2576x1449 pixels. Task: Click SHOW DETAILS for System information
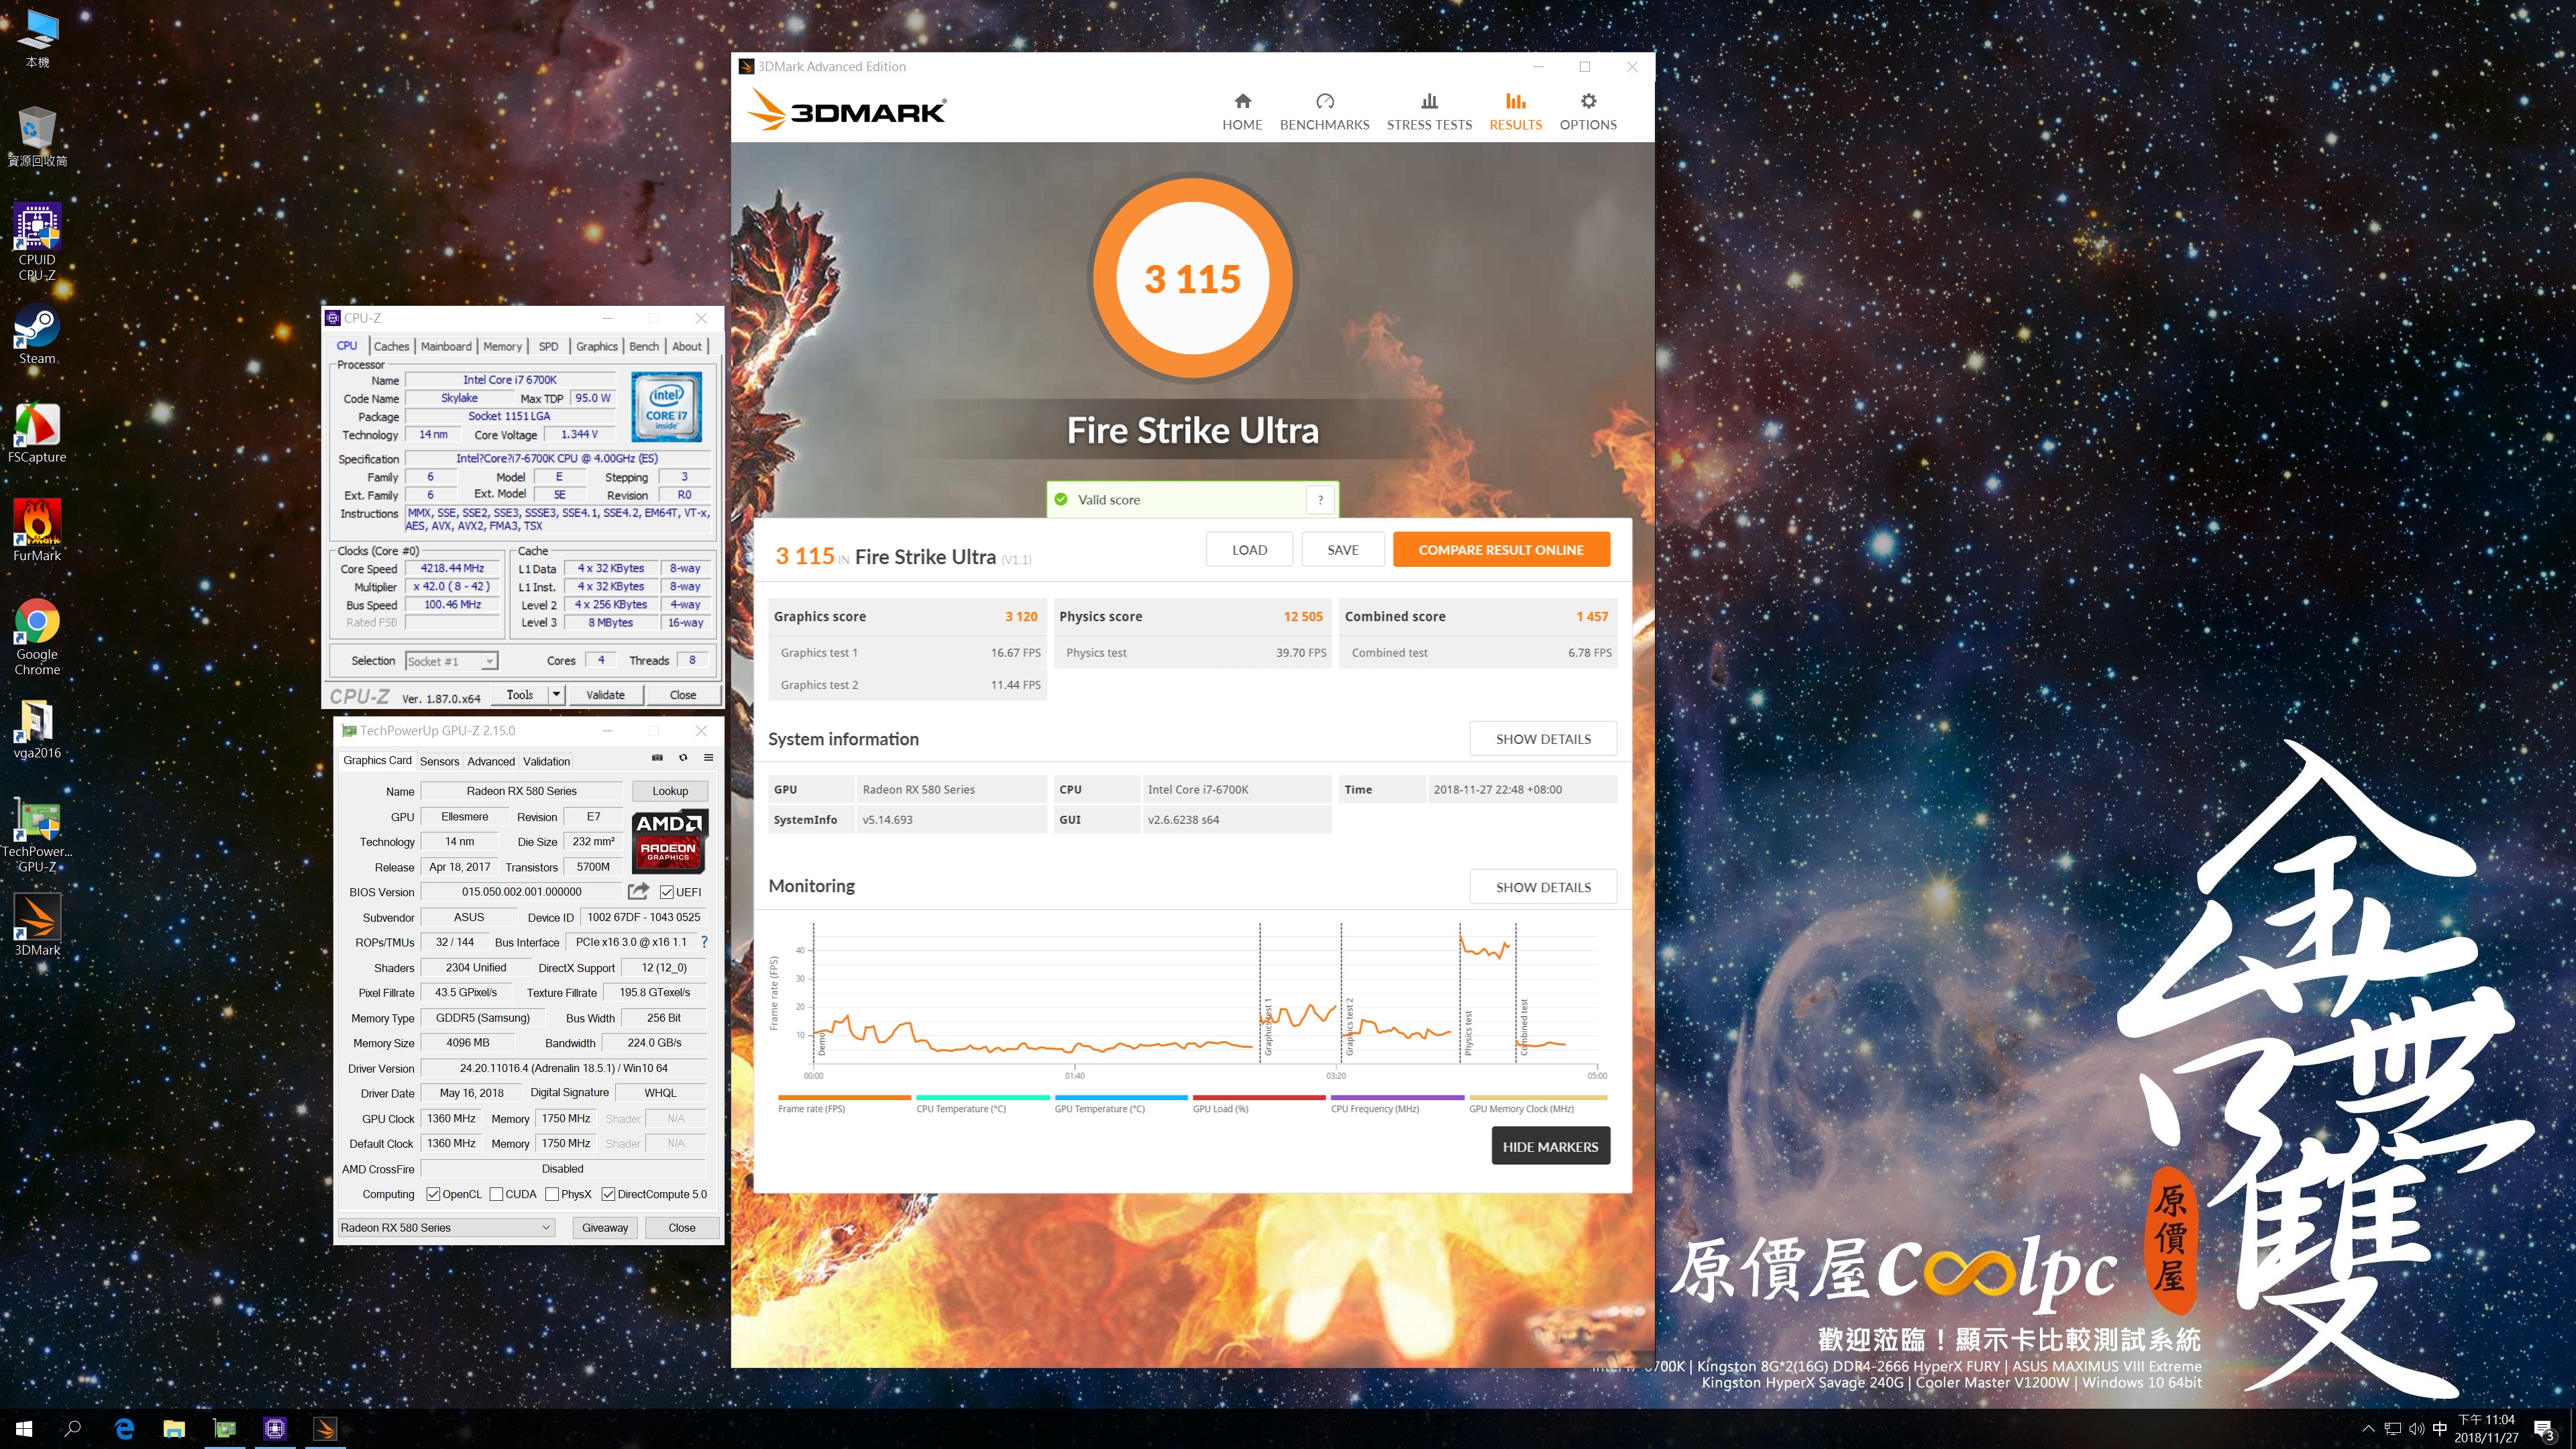[x=1543, y=738]
